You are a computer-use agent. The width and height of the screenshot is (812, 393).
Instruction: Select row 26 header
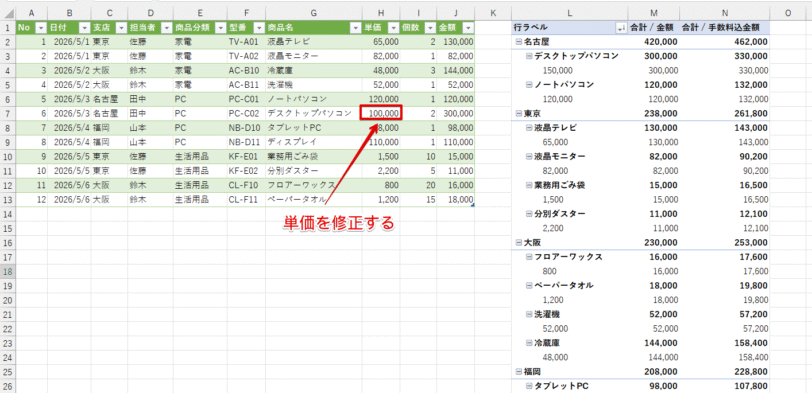(x=8, y=386)
